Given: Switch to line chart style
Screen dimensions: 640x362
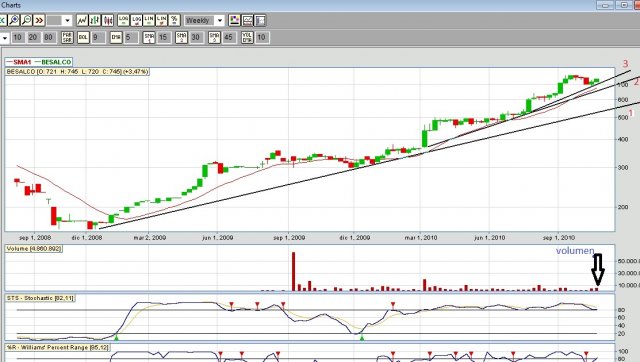Looking at the screenshot, I should pos(82,20).
